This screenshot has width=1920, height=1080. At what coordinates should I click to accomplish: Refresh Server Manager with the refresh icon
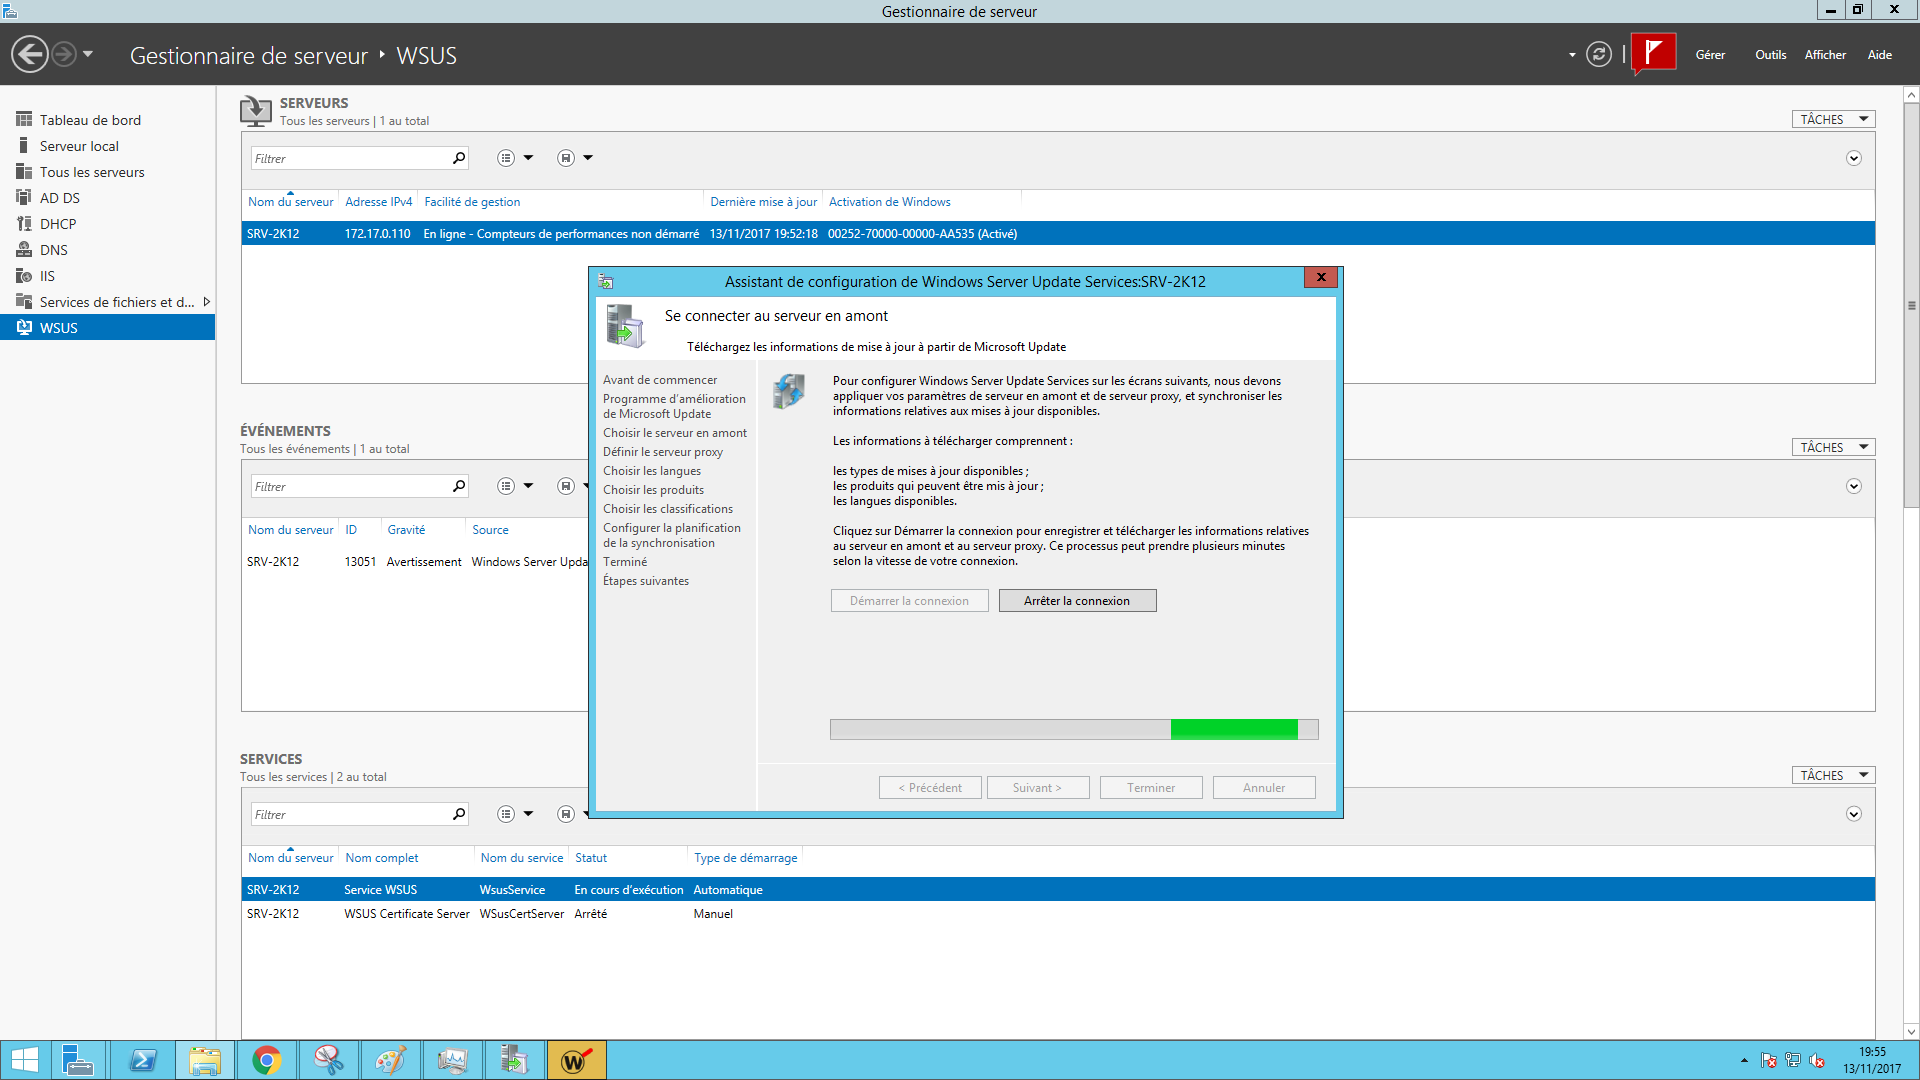pyautogui.click(x=1599, y=54)
